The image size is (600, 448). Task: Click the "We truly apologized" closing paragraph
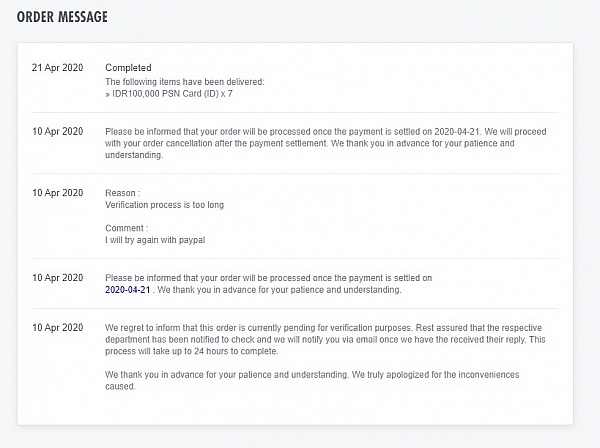pyautogui.click(x=312, y=380)
